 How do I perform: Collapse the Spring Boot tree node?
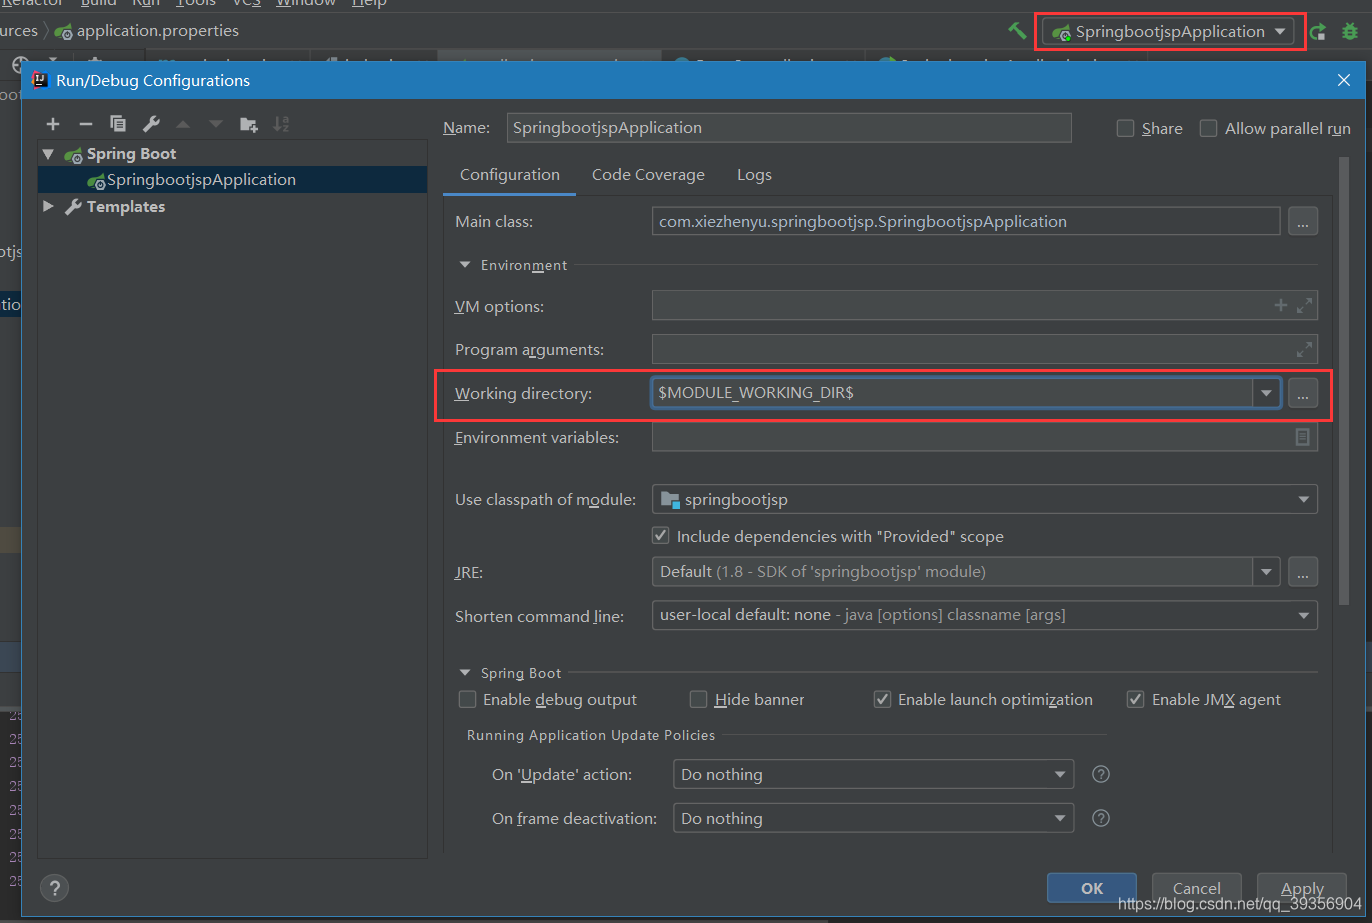(48, 154)
